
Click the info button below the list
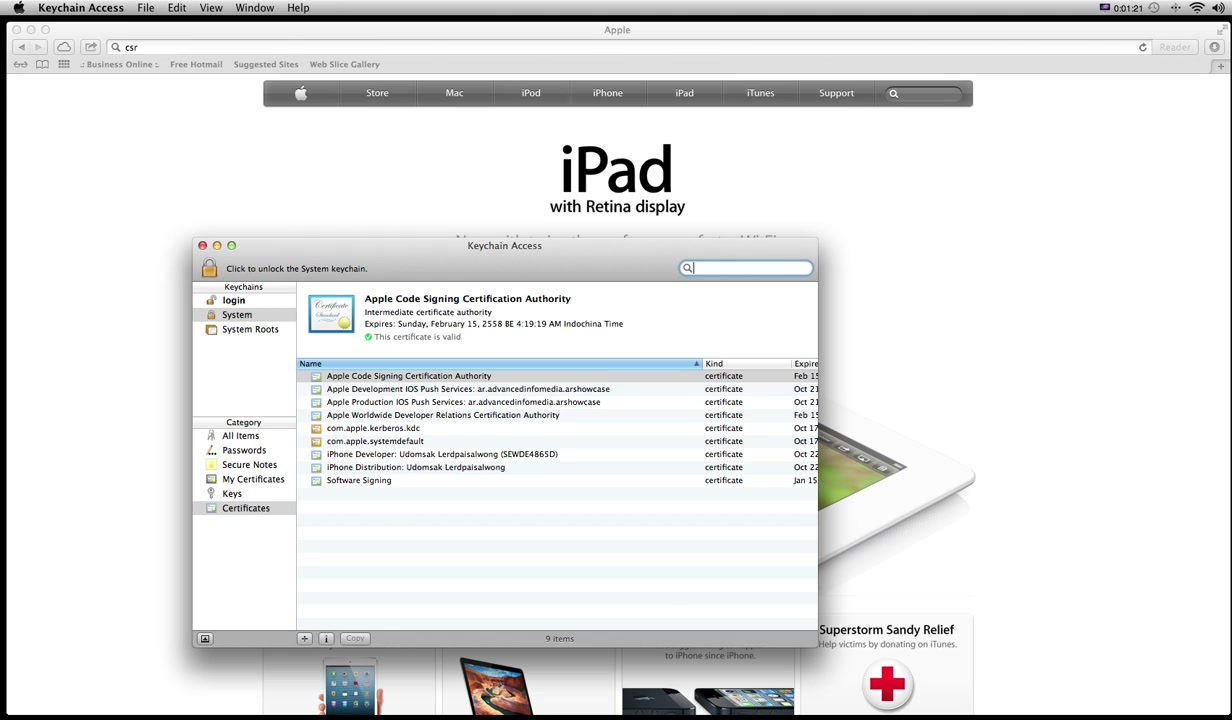tap(326, 638)
